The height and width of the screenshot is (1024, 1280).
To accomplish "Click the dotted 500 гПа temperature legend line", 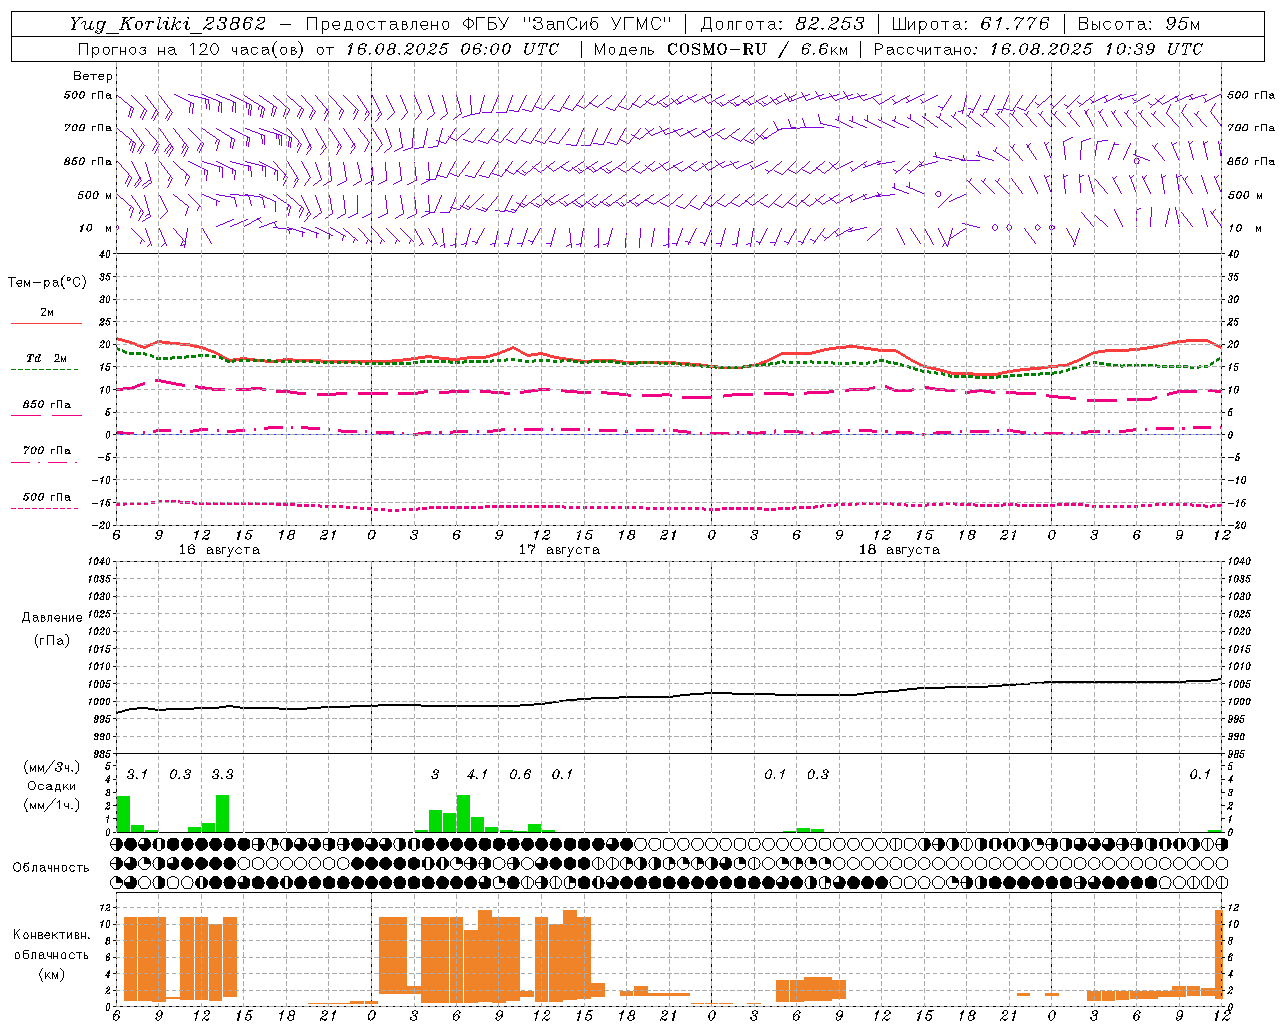I will click(x=46, y=508).
